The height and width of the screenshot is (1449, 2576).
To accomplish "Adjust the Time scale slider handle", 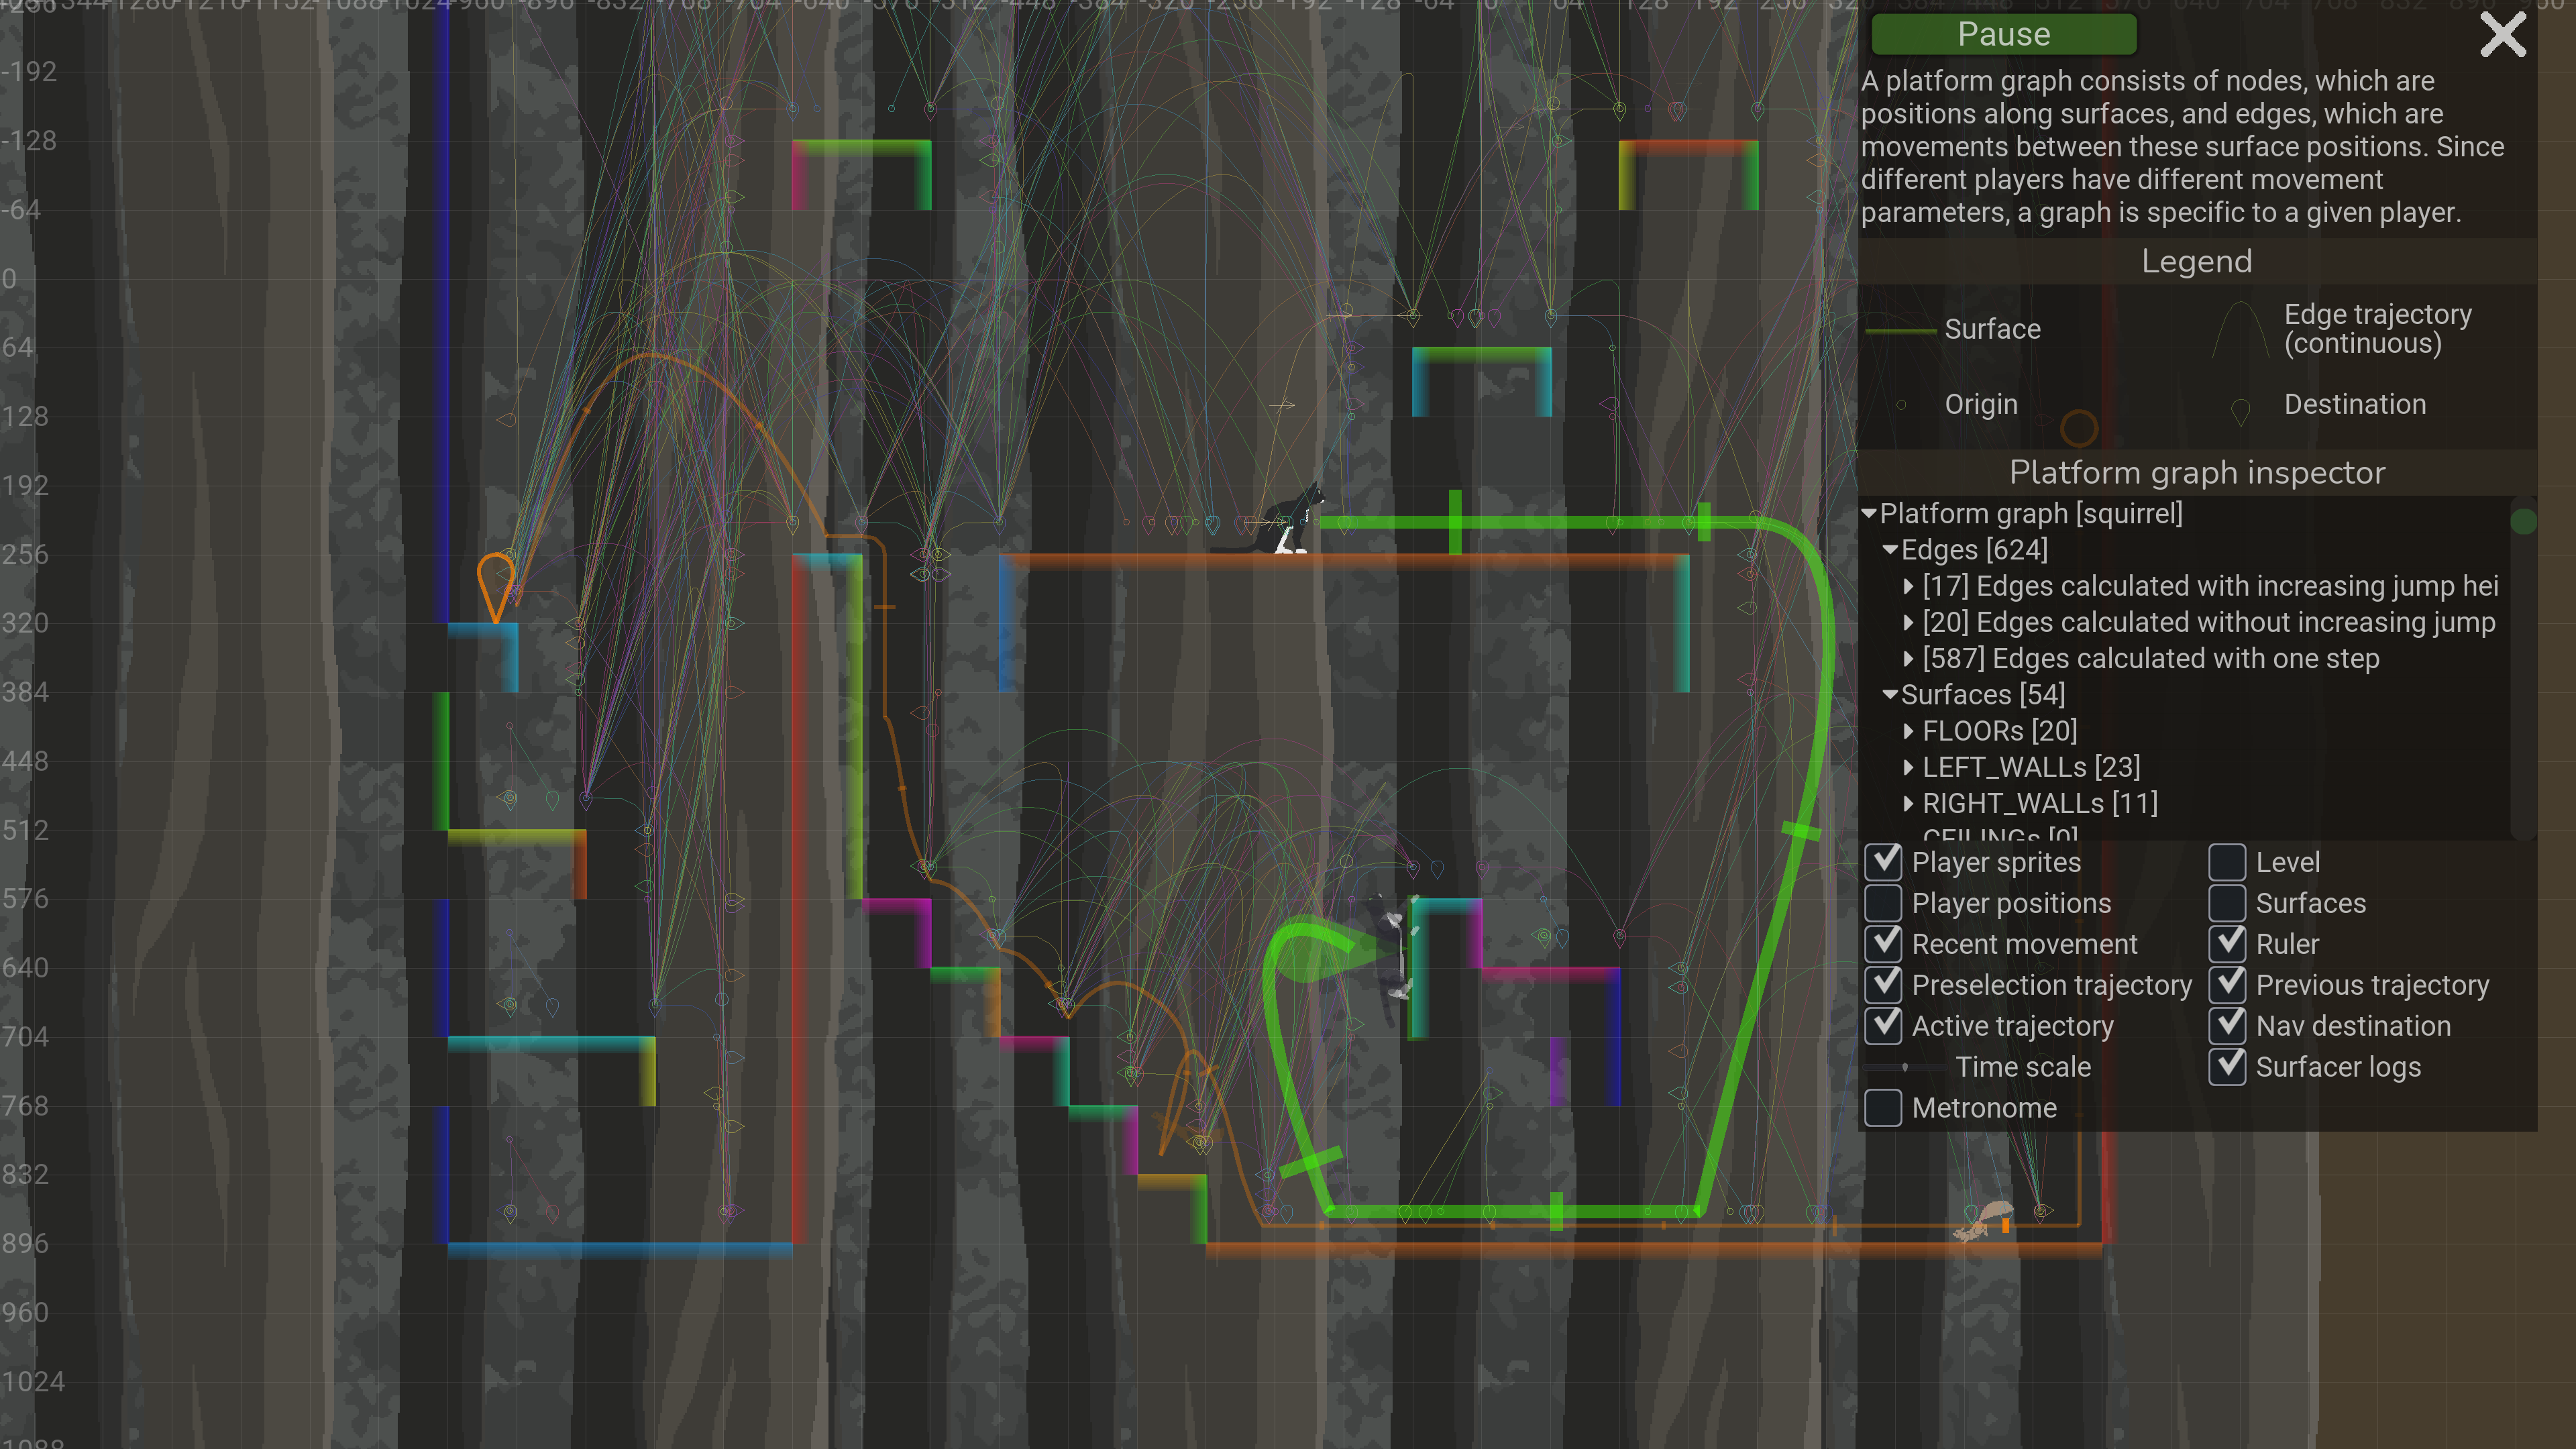I will pos(1905,1068).
